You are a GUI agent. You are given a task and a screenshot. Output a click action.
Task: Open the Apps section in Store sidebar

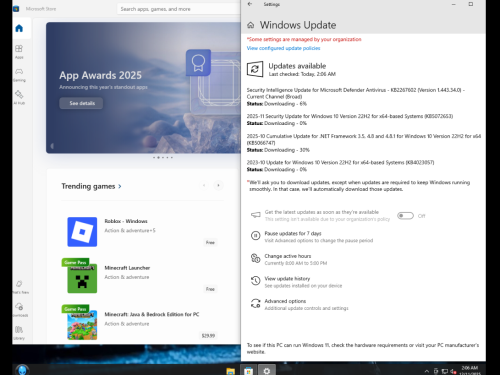pos(19,52)
